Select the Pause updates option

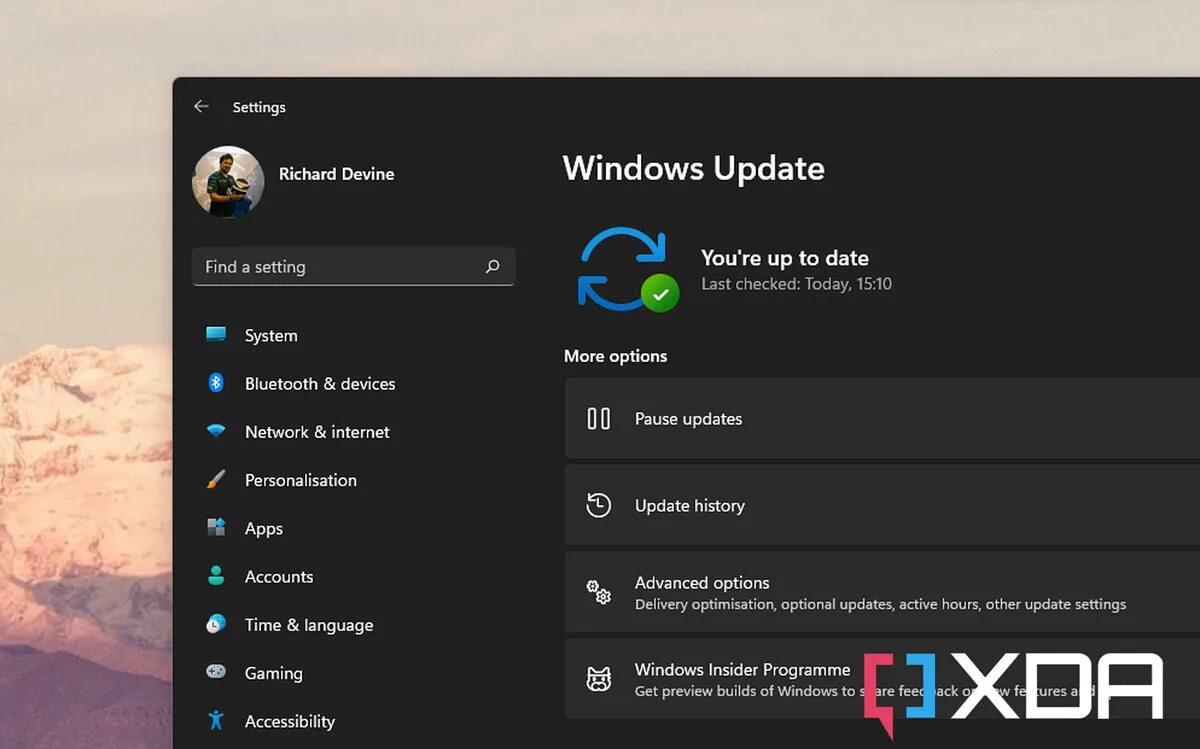point(882,418)
